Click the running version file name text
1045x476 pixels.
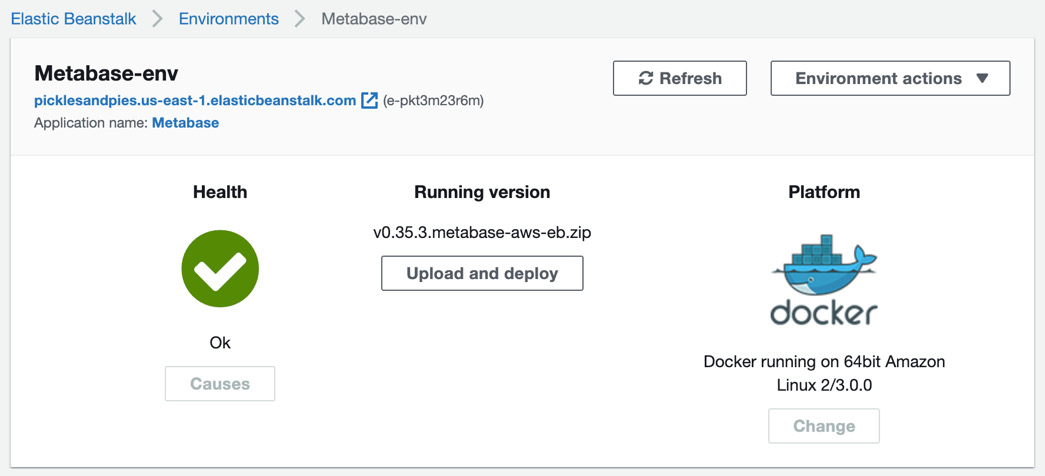[482, 233]
